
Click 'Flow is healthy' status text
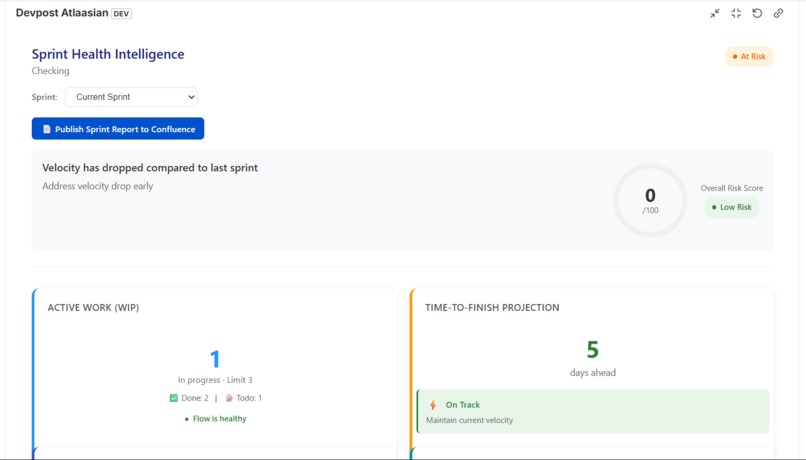pos(219,419)
